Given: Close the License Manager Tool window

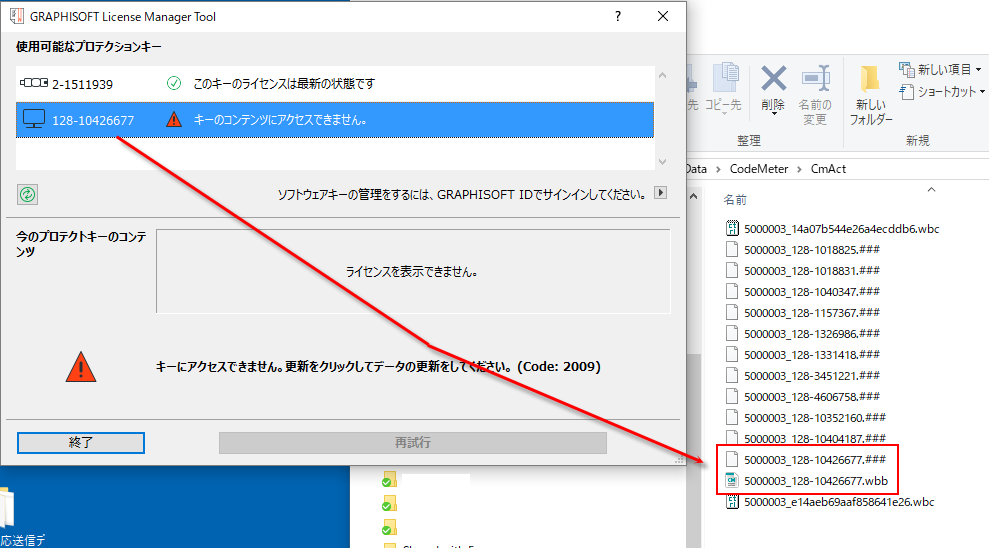Looking at the screenshot, I should pyautogui.click(x=663, y=16).
